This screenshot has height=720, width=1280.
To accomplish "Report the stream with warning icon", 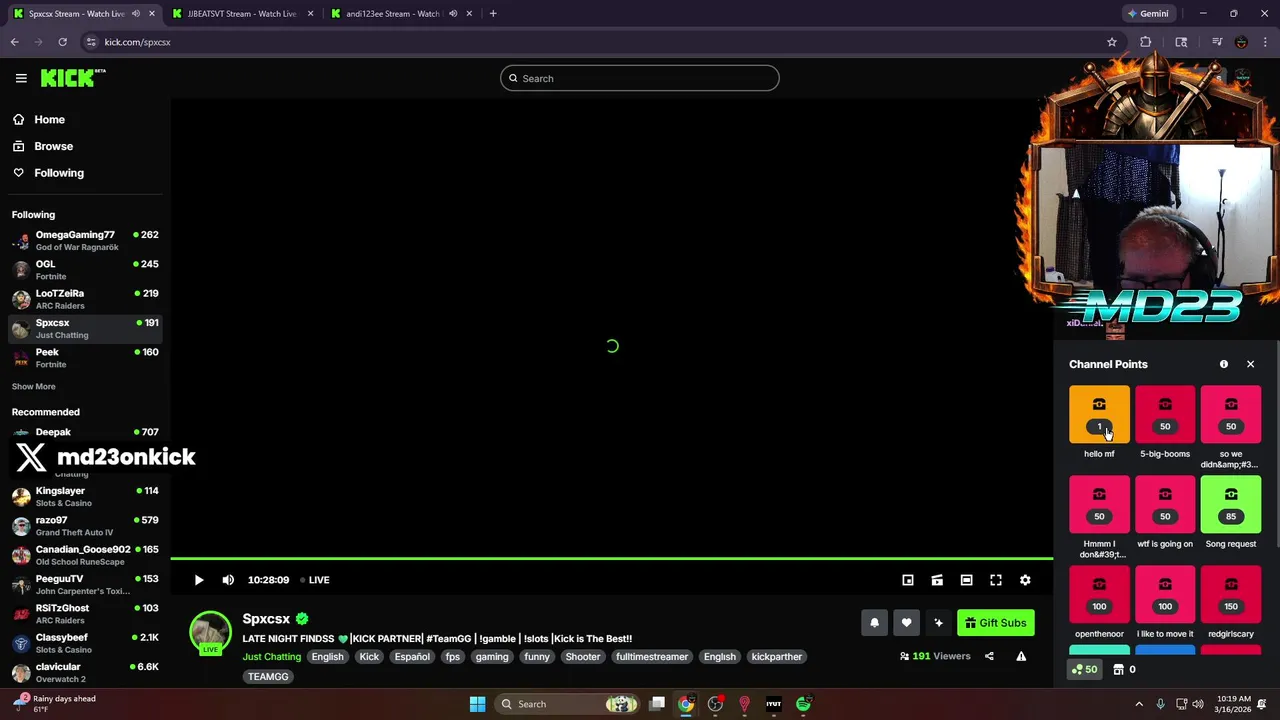I will (1021, 657).
